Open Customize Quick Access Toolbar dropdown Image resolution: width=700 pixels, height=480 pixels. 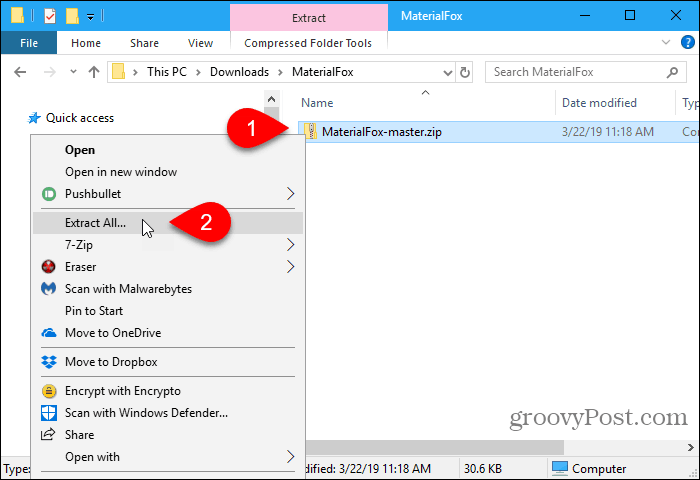(x=90, y=17)
